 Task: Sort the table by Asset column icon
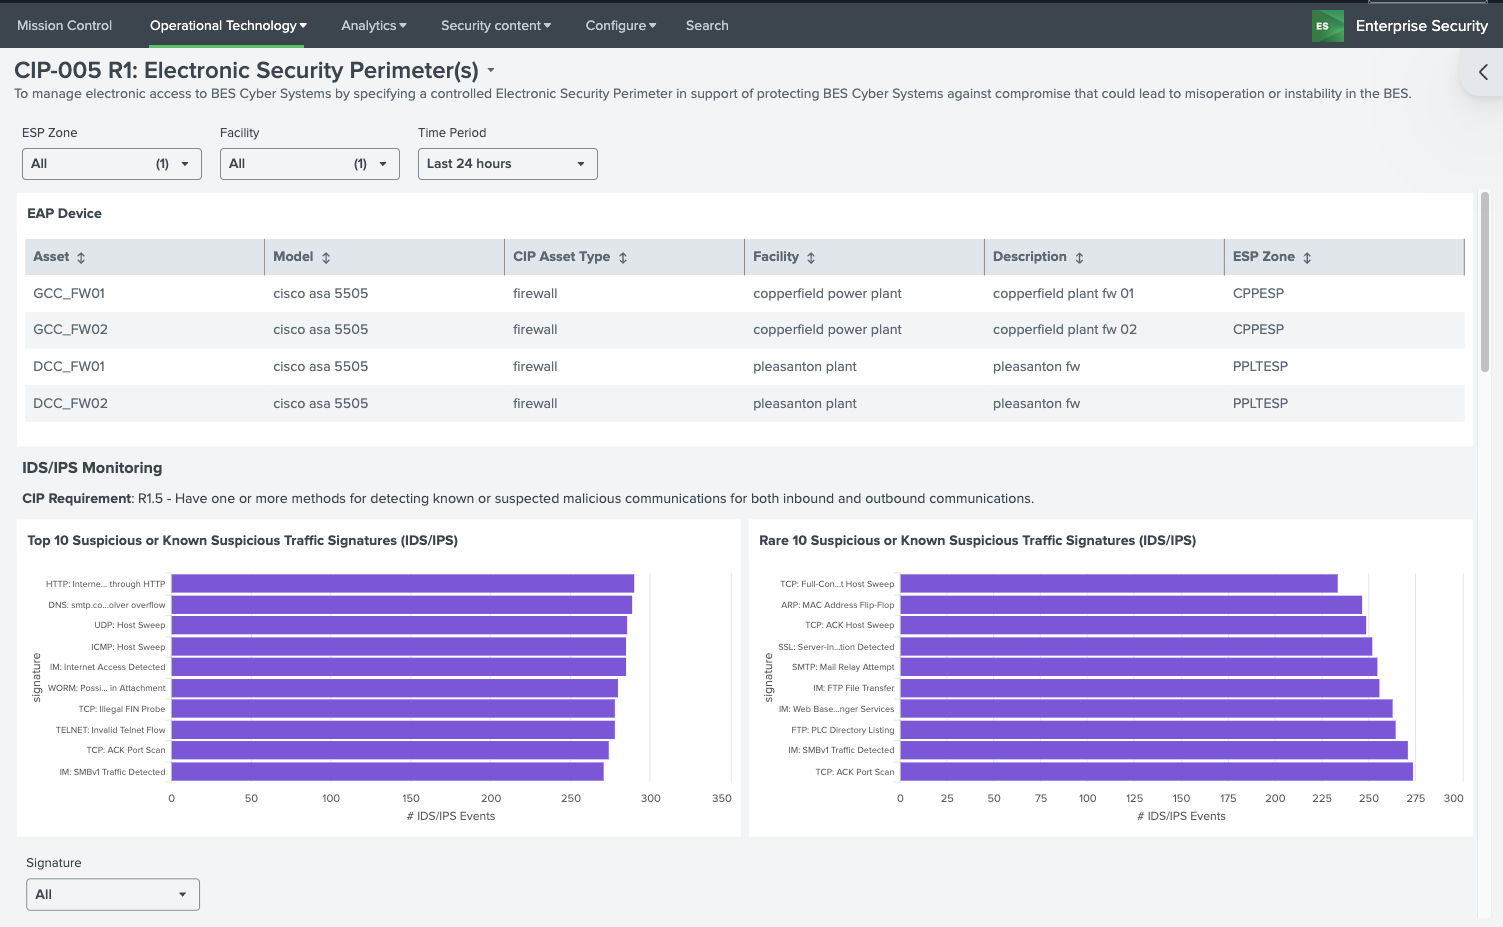[81, 258]
